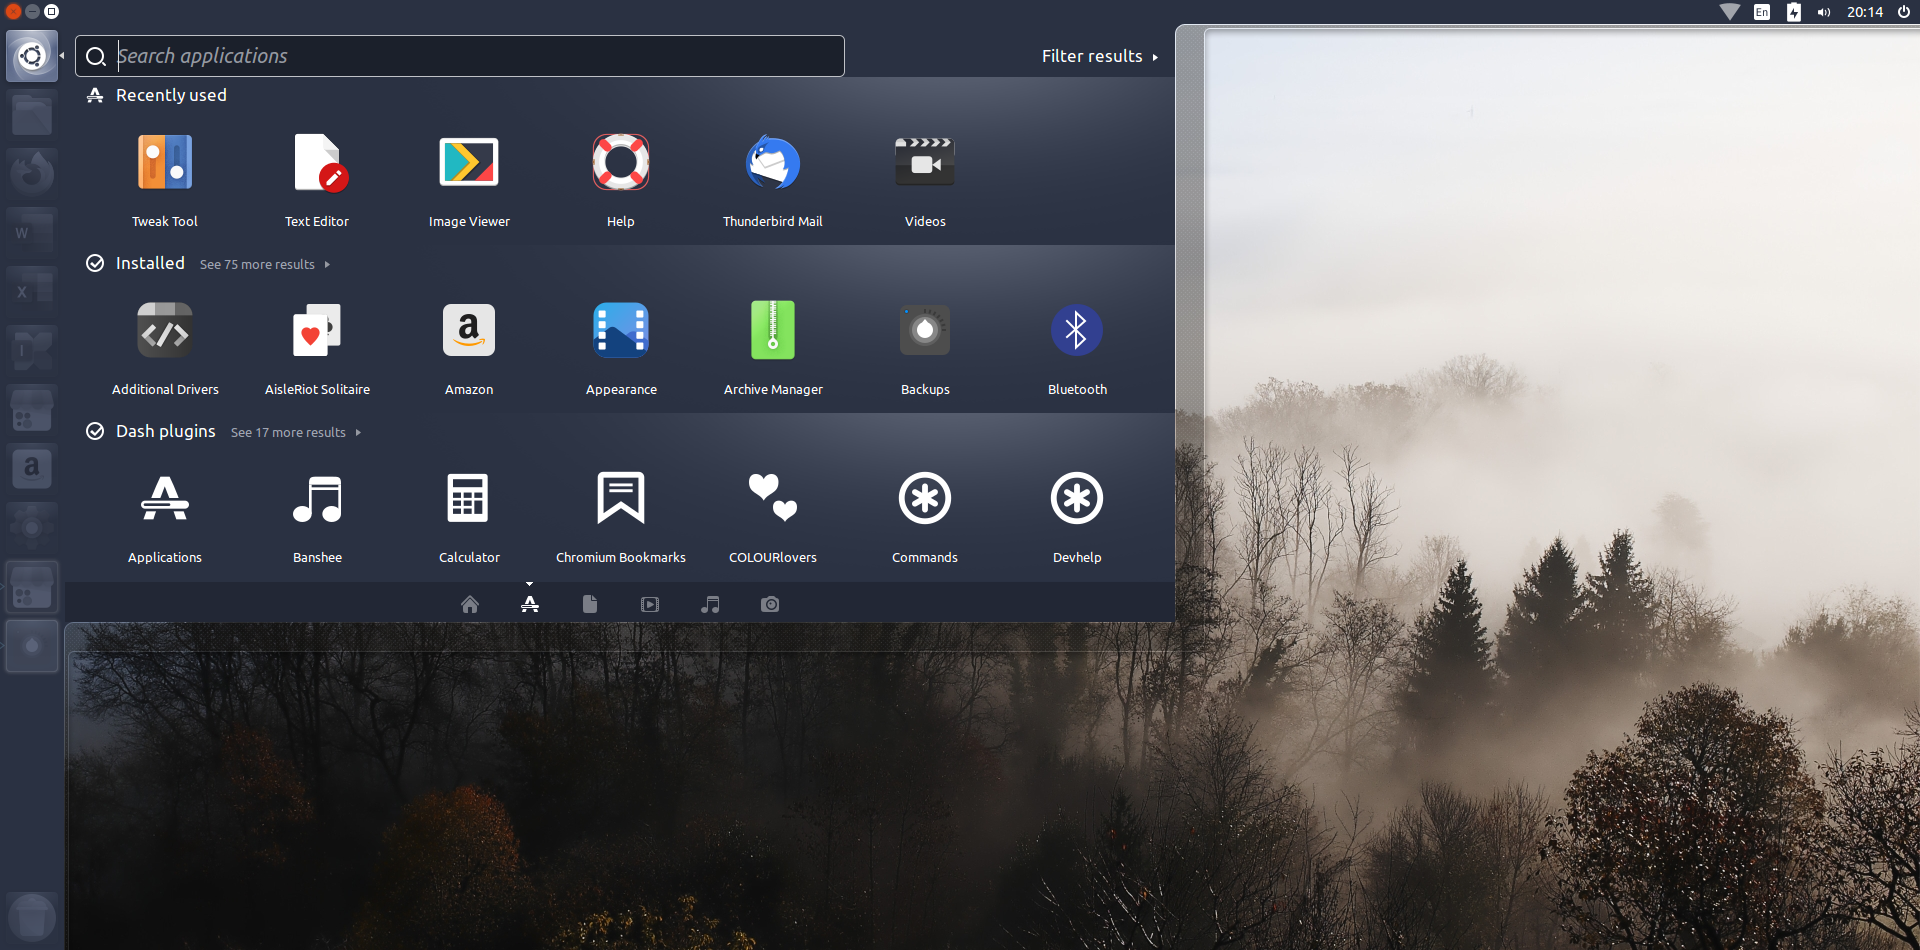Expand See 75 more results
Viewport: 1920px width, 950px height.
click(x=265, y=264)
